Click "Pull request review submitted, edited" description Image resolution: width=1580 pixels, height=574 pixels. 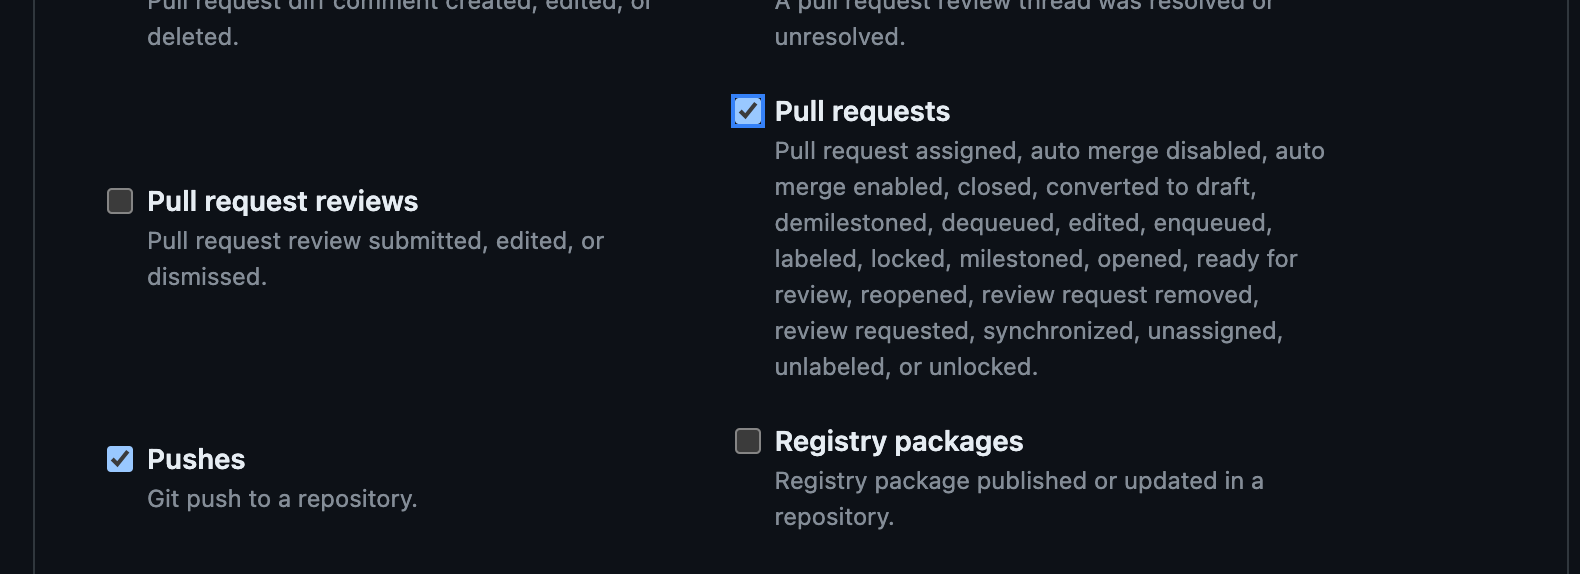pyautogui.click(x=375, y=241)
